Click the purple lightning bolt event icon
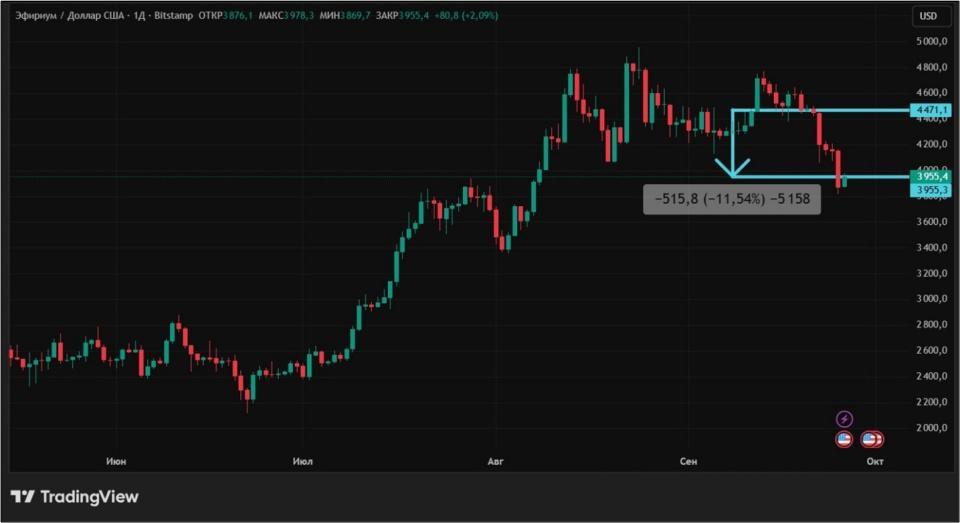This screenshot has height=523, width=960. (844, 420)
